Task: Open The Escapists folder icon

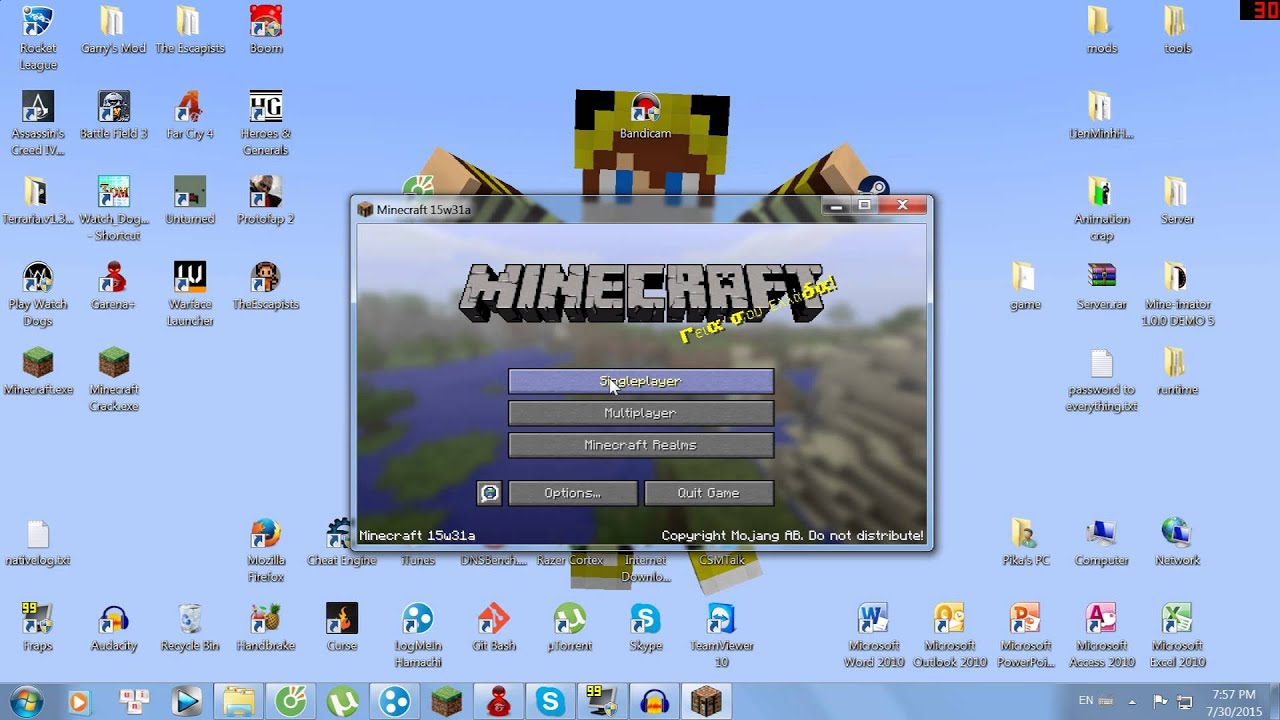Action: (190, 30)
